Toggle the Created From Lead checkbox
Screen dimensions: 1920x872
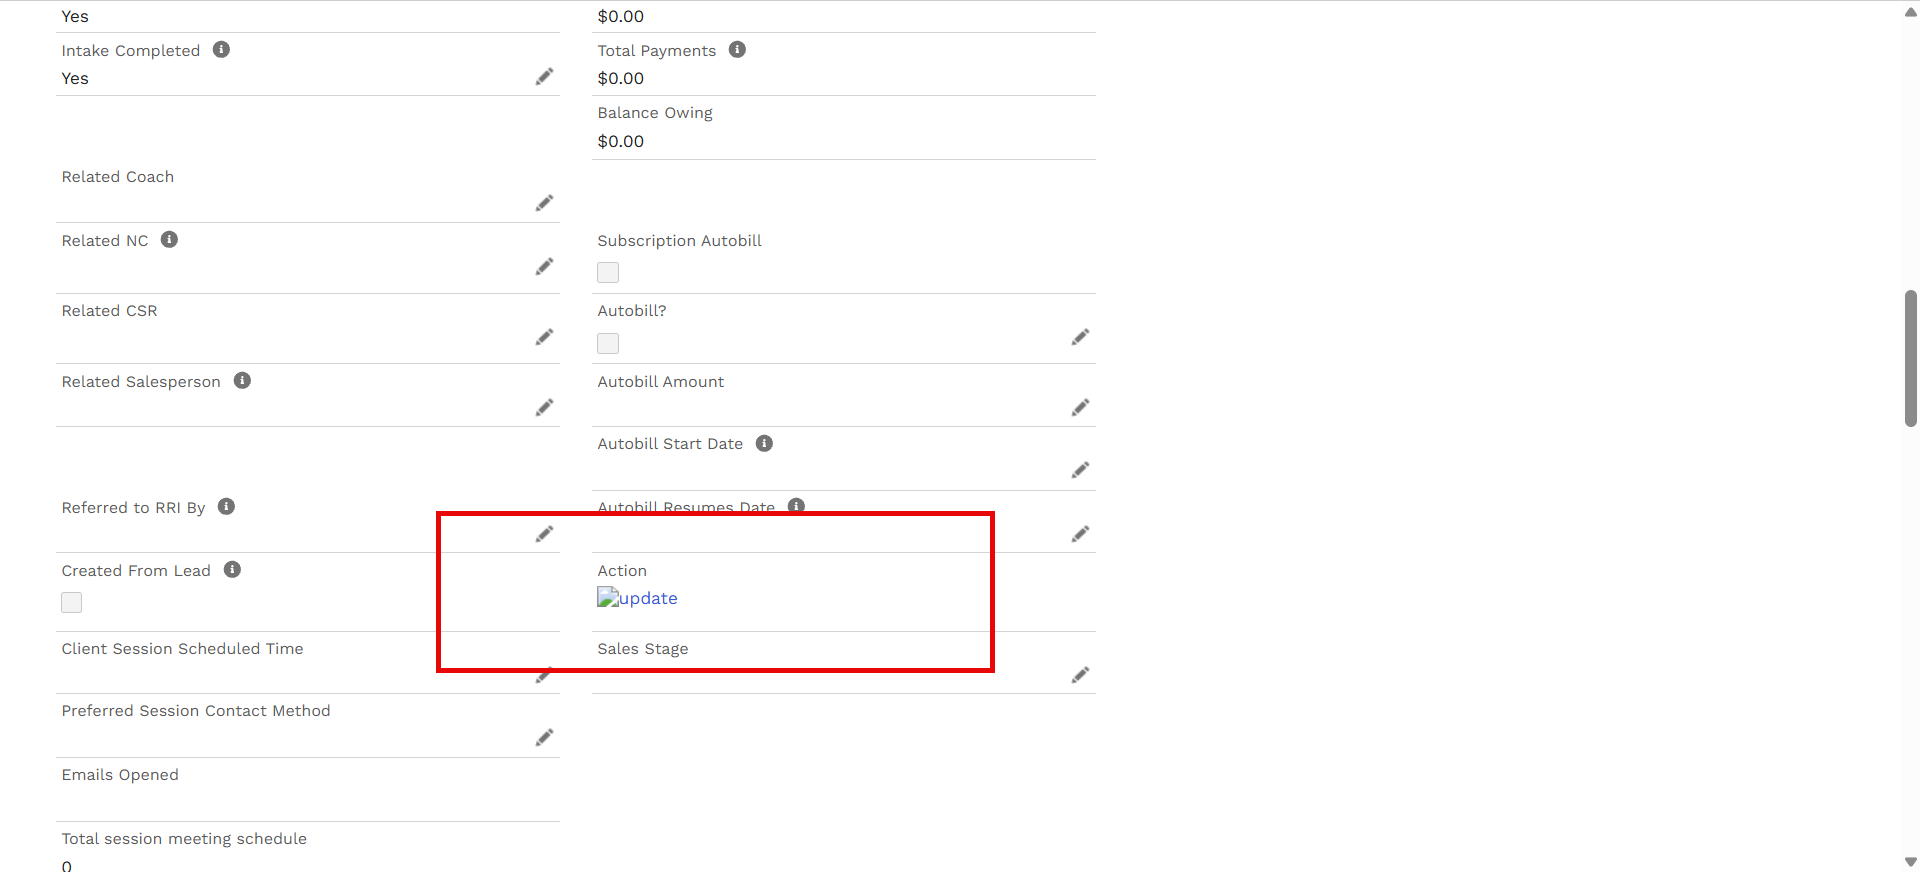point(72,602)
